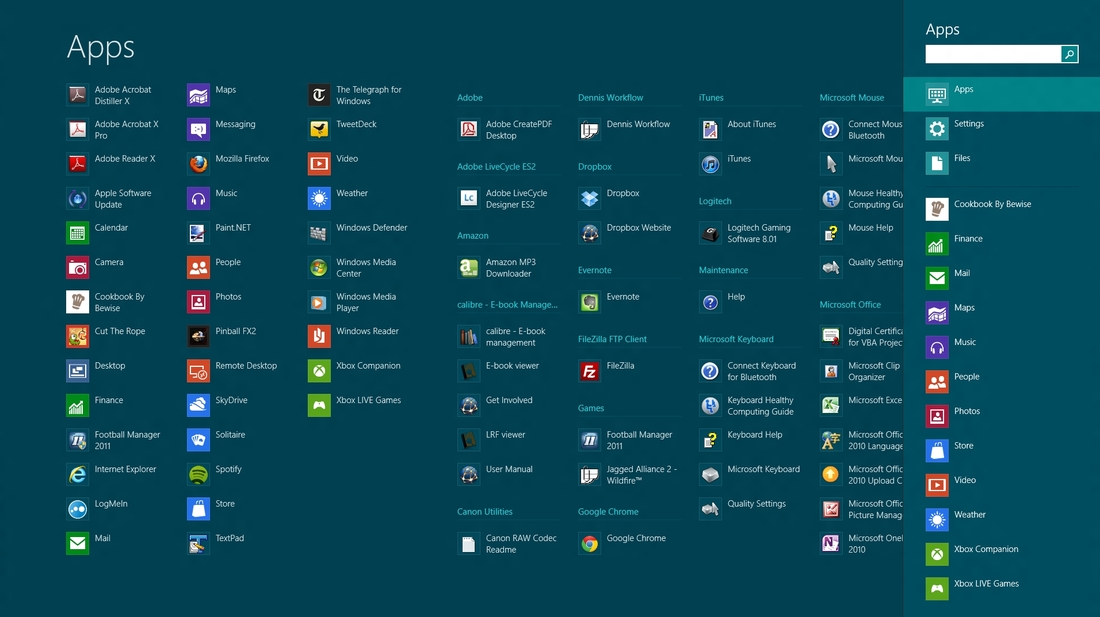Click the Microsoft Clip Organizer entry
The width and height of the screenshot is (1100, 617).
861,371
